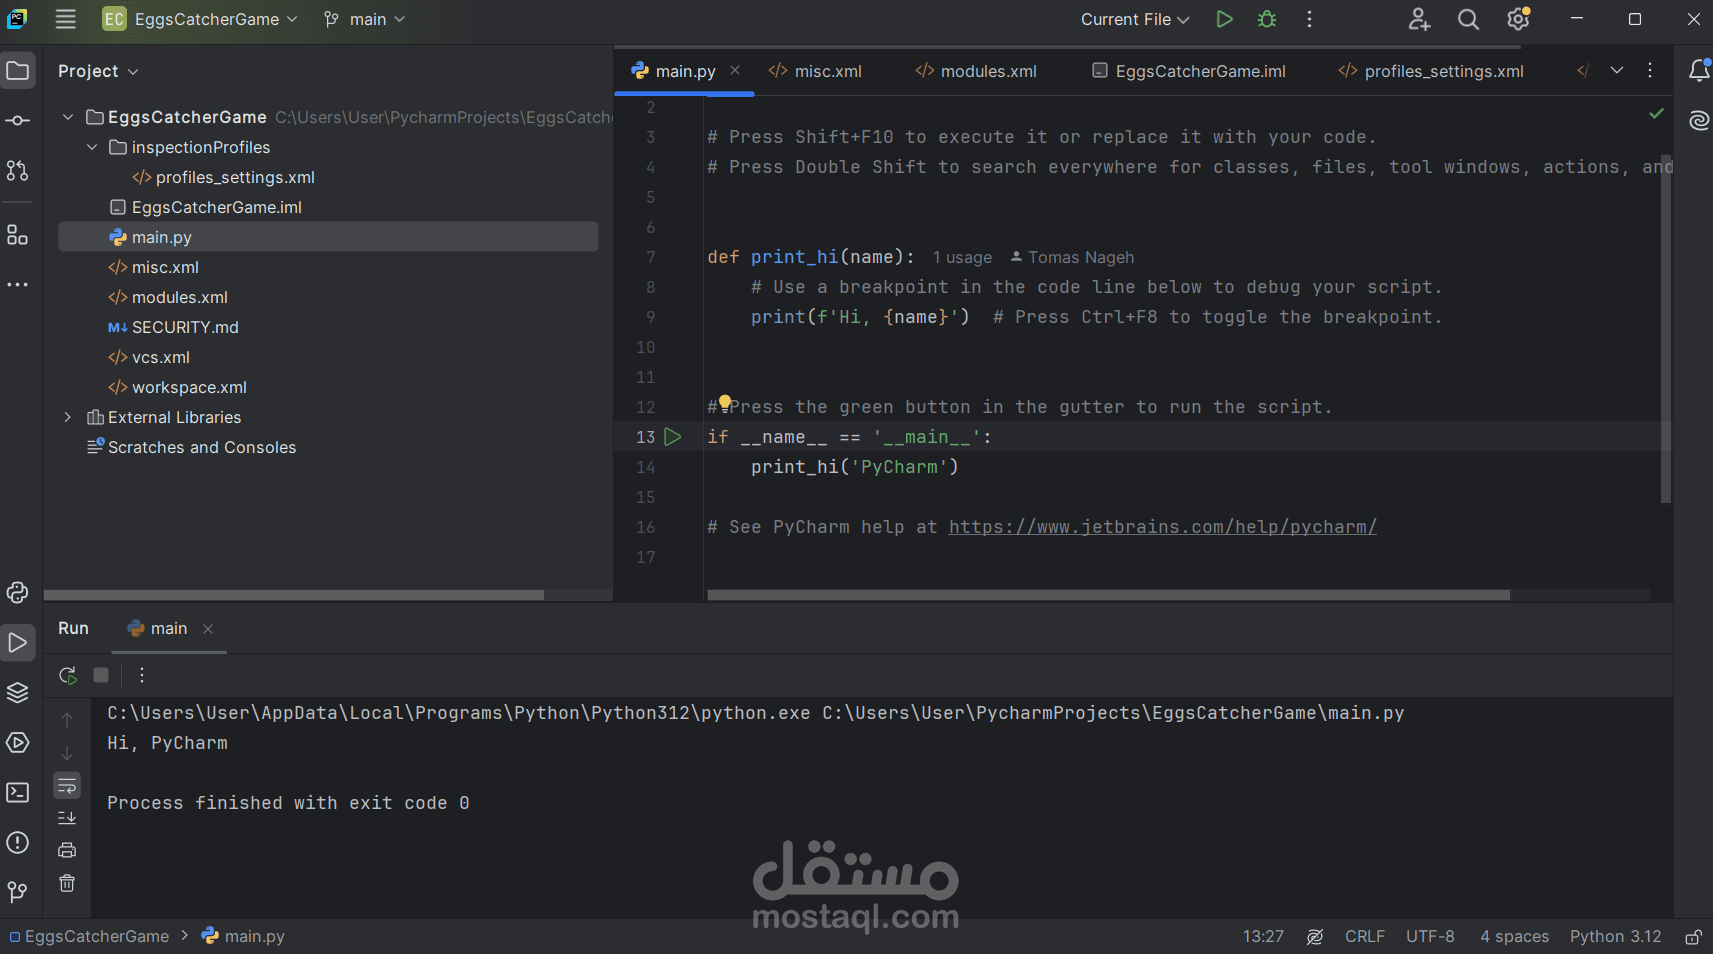Viewport: 1713px width, 954px height.
Task: Open CRLF line separator selector
Action: click(1365, 937)
